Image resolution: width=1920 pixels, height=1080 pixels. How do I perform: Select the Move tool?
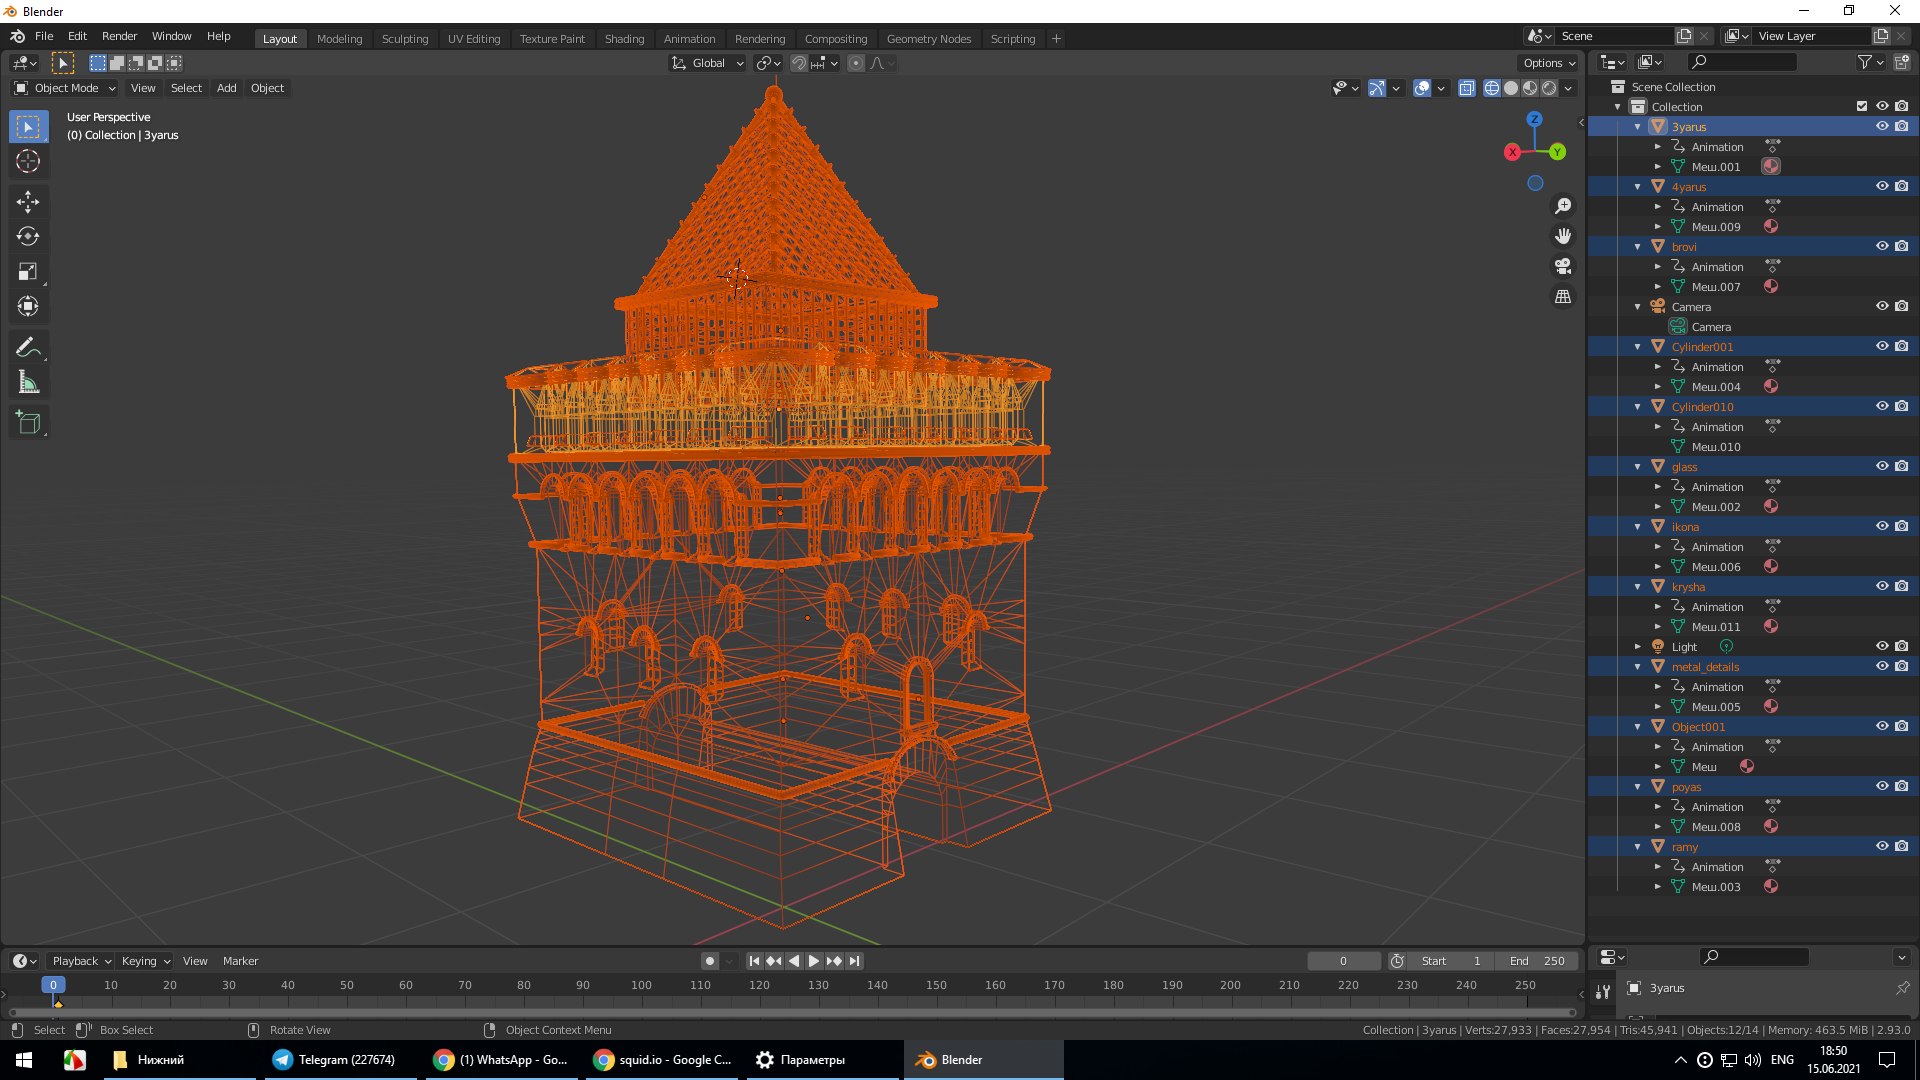tap(28, 202)
